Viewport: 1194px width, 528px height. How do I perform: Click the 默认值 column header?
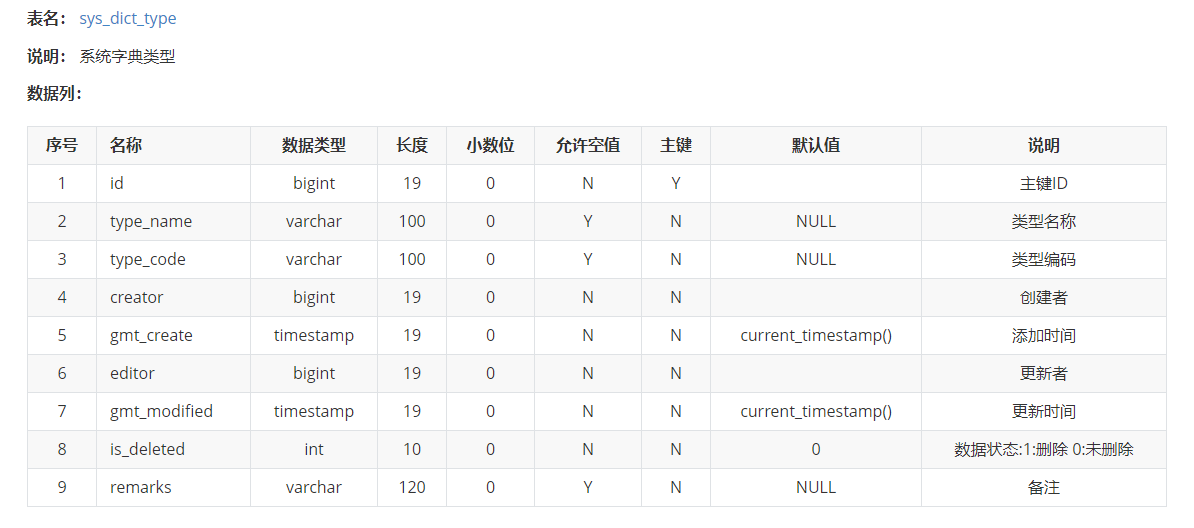(x=816, y=146)
